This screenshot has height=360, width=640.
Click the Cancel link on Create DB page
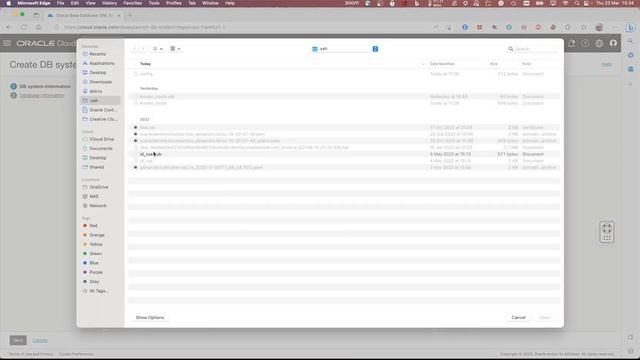tap(40, 340)
